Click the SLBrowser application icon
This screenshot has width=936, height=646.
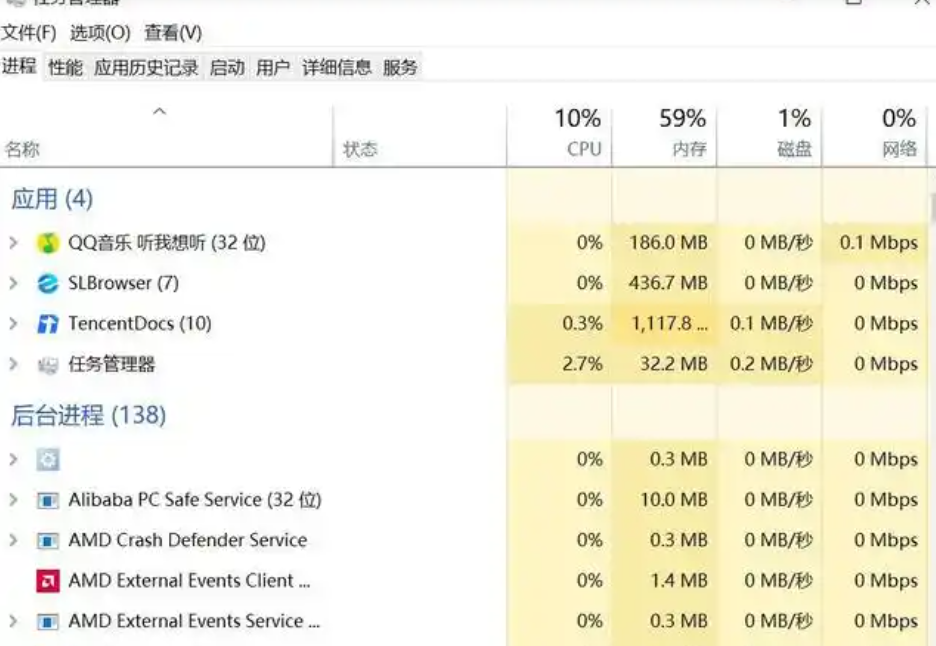48,284
